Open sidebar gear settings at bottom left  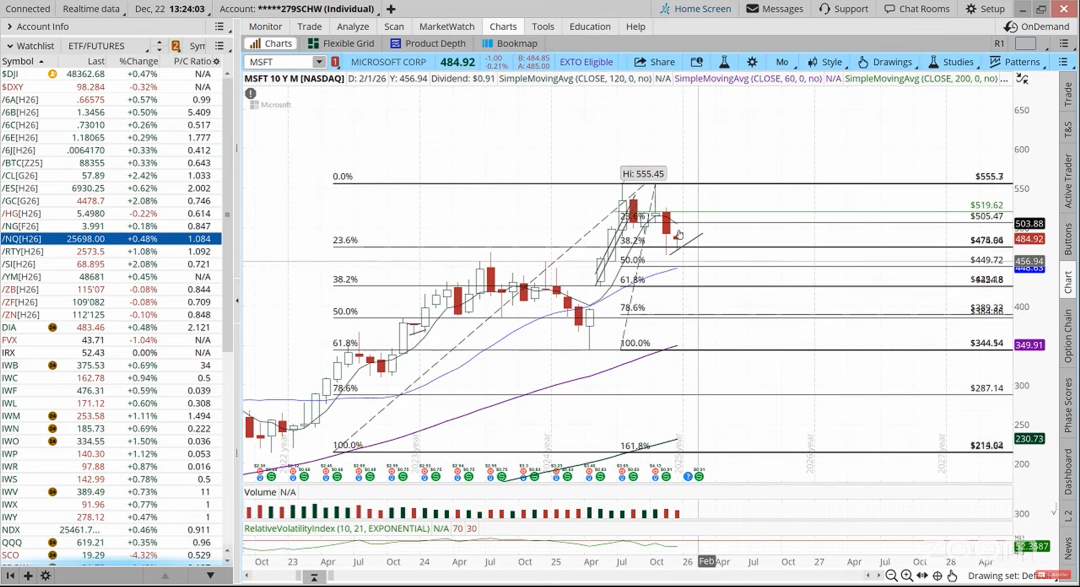click(x=45, y=575)
